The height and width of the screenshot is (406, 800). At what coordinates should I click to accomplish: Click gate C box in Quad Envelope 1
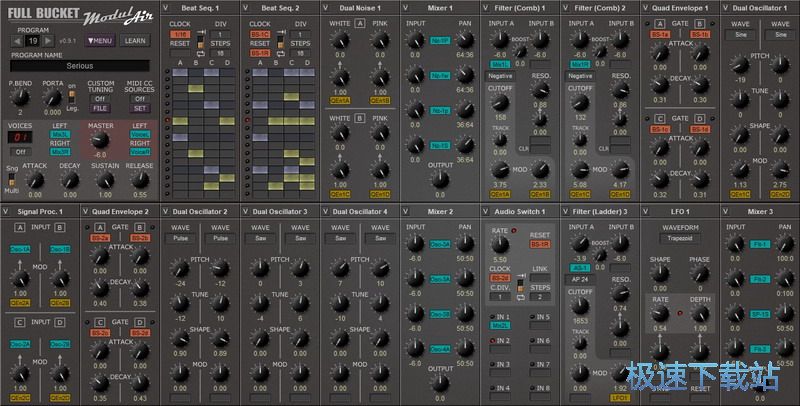(x=660, y=118)
